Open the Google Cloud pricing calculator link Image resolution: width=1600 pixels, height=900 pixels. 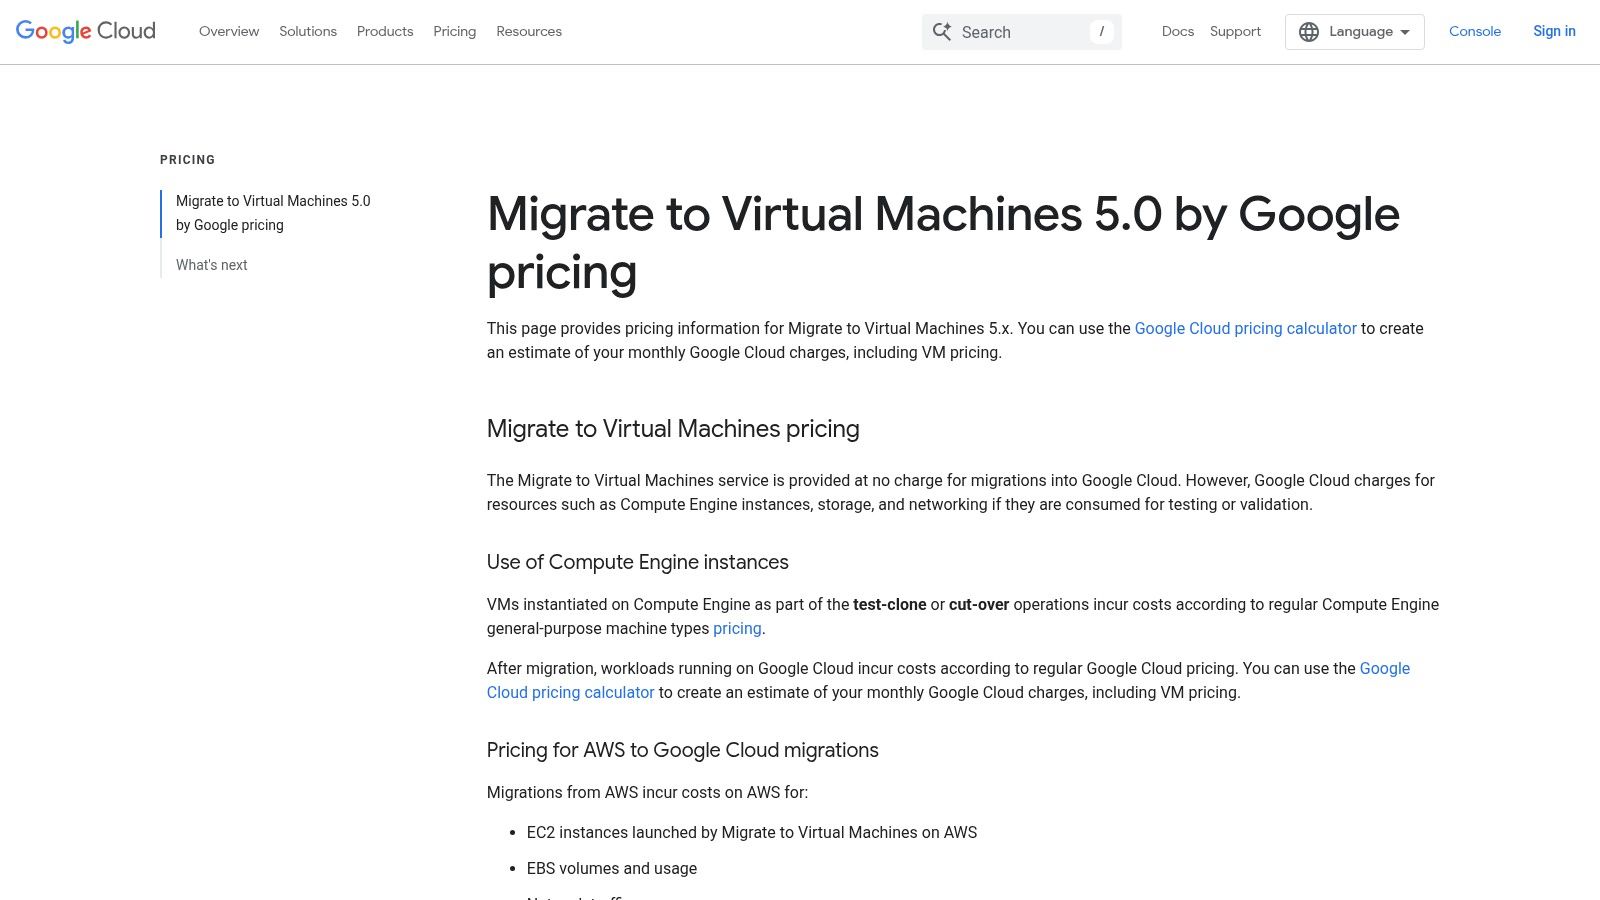coord(1244,328)
